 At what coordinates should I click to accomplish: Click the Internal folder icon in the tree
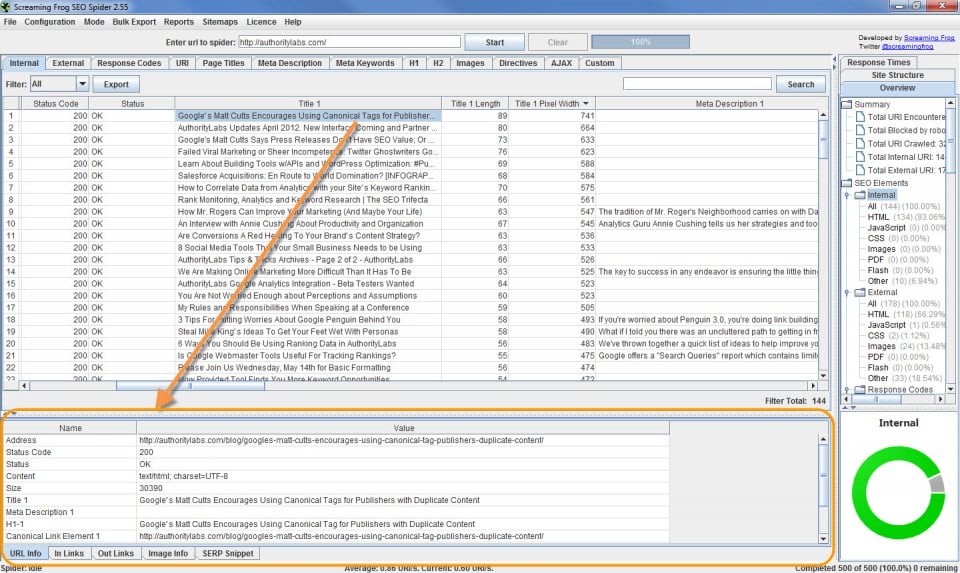860,195
